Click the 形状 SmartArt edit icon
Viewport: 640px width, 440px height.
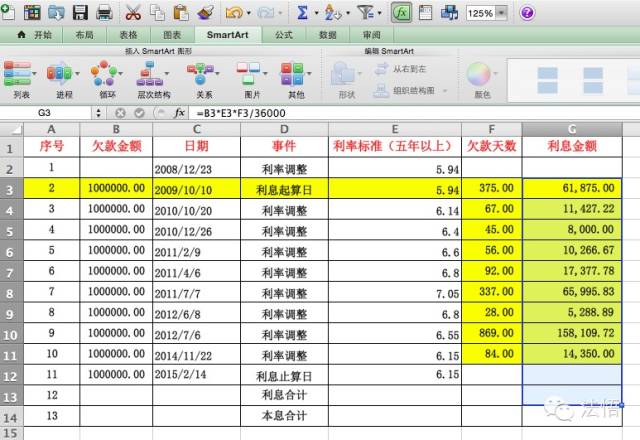pyautogui.click(x=342, y=74)
